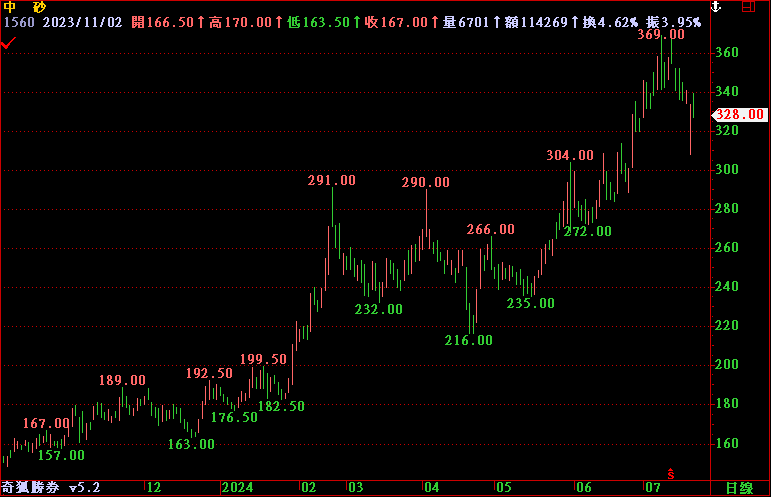
Task: Click the 中砂 stock name
Action: click(24, 7)
